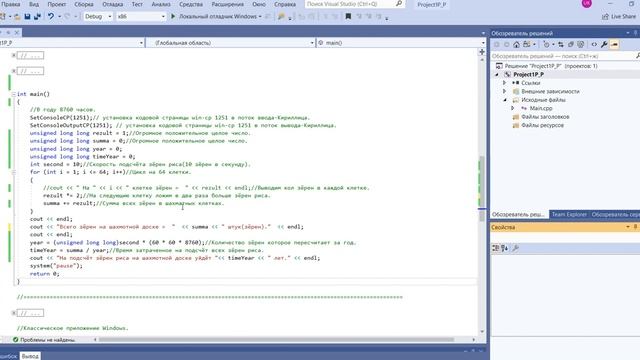Open the Тест menu
This screenshot has height=360, width=640.
[x=137, y=4]
